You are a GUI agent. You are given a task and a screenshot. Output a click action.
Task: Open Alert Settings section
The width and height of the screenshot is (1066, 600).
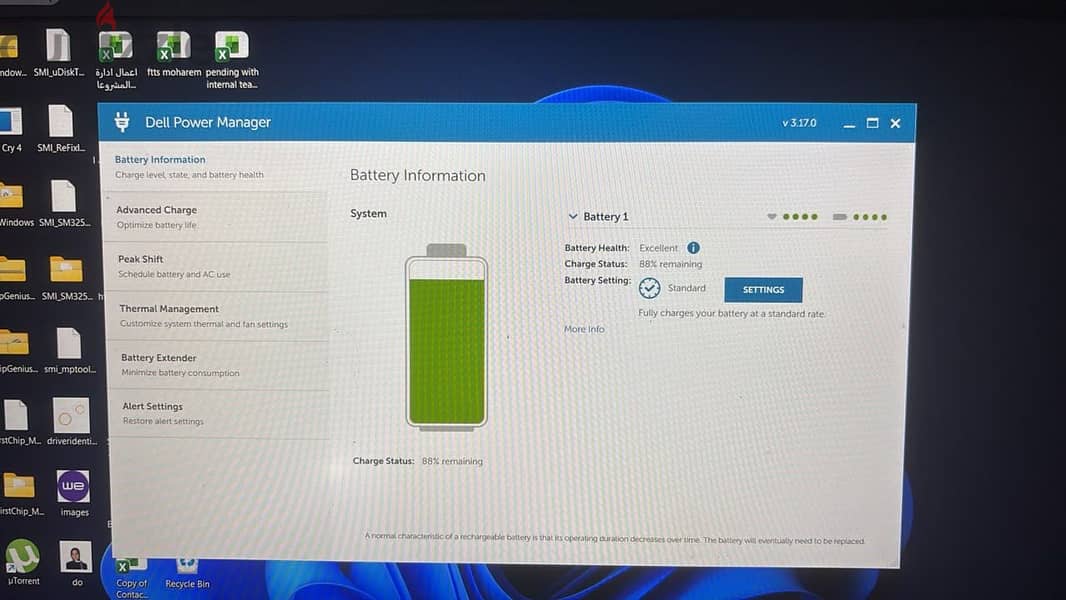pyautogui.click(x=219, y=413)
